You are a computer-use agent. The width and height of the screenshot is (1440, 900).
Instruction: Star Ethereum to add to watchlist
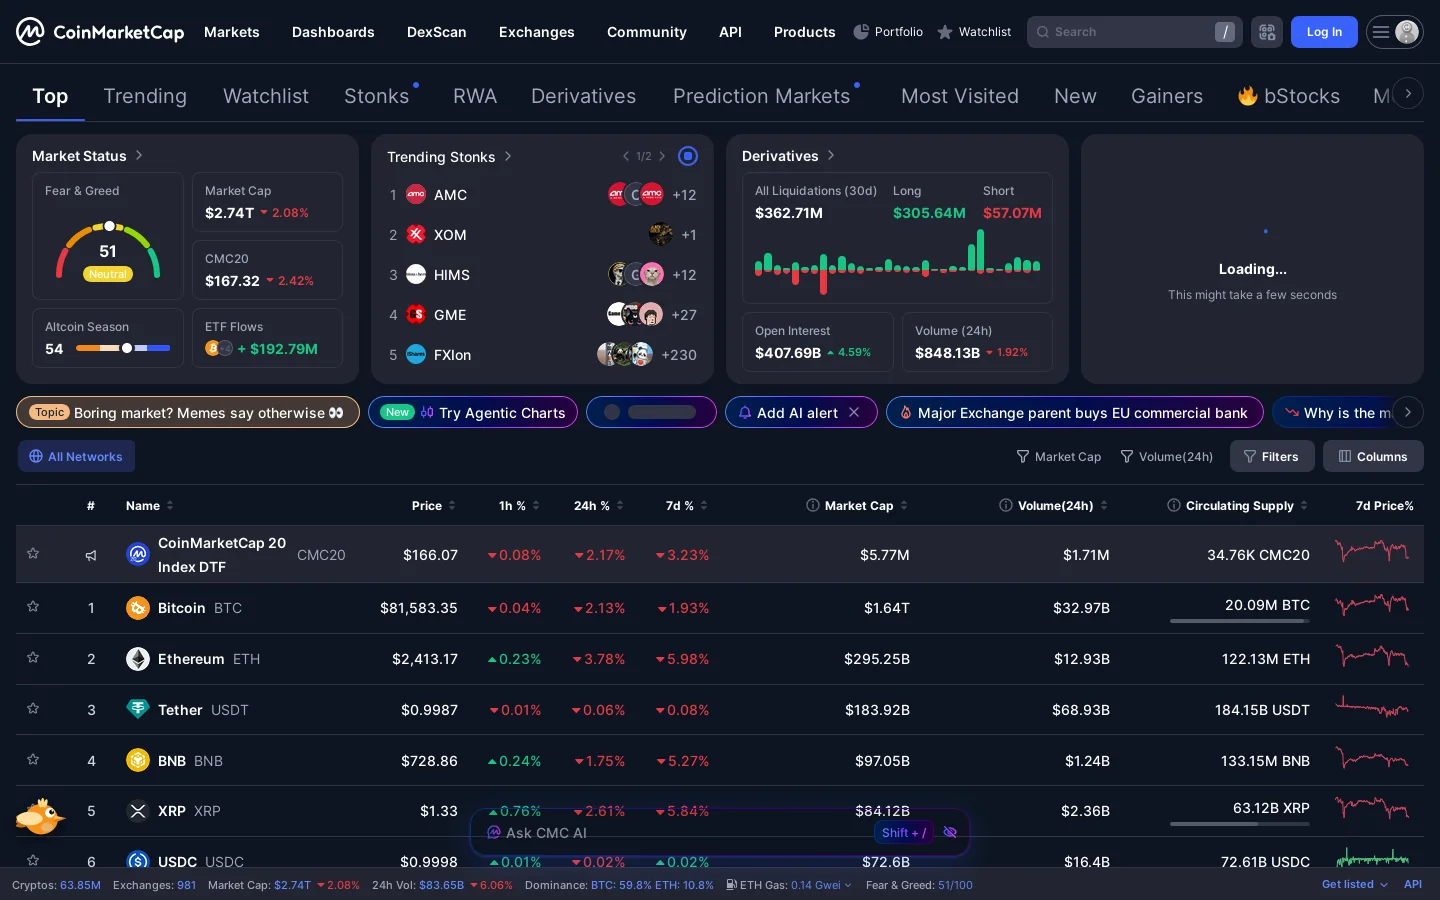tap(33, 657)
